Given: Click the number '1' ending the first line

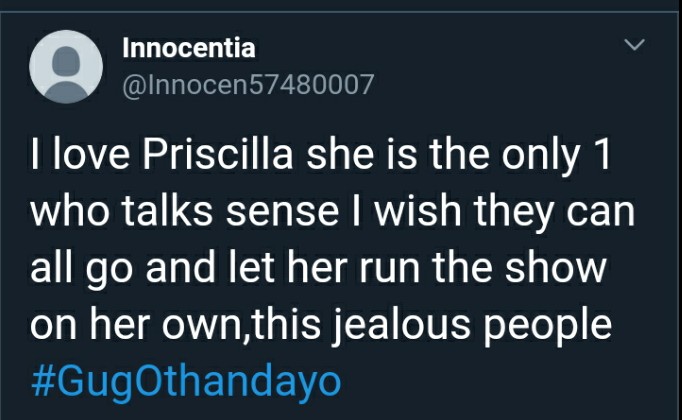Looking at the screenshot, I should pyautogui.click(x=603, y=155).
